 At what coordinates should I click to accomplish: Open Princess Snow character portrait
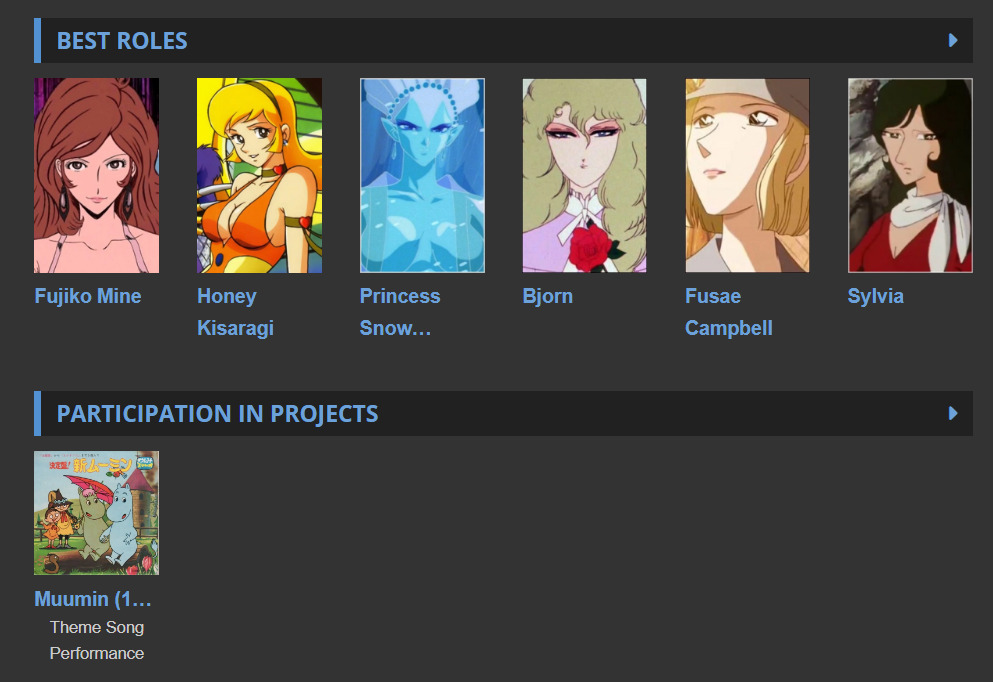click(422, 175)
